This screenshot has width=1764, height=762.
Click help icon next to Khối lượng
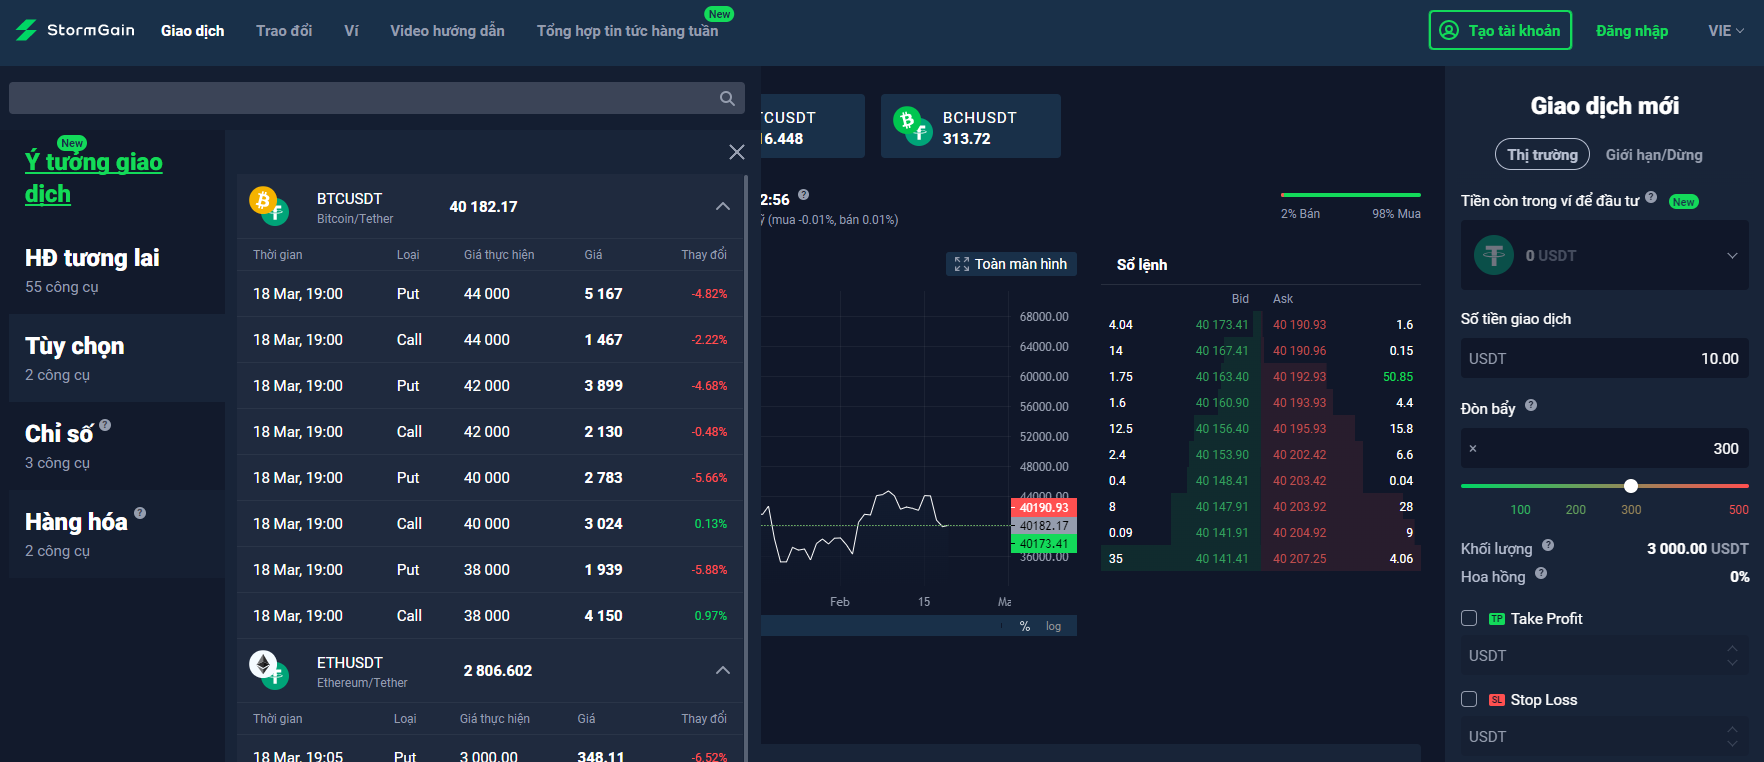pos(1548,545)
